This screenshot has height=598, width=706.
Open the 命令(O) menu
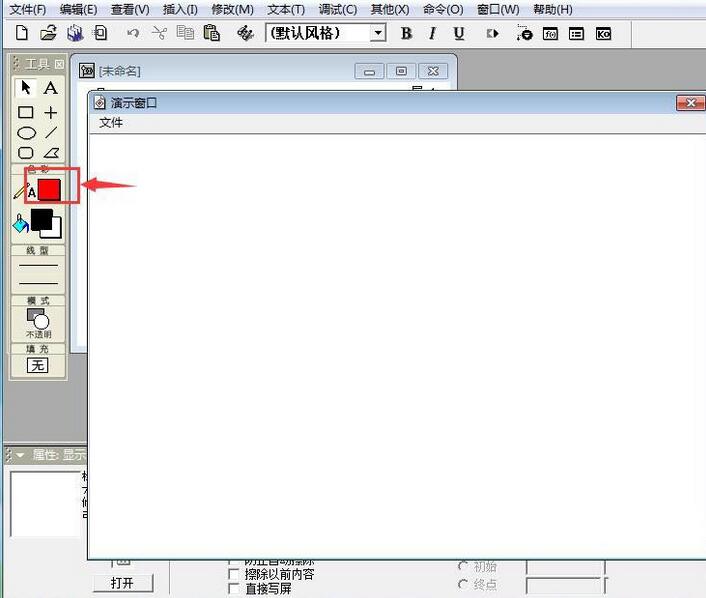443,9
